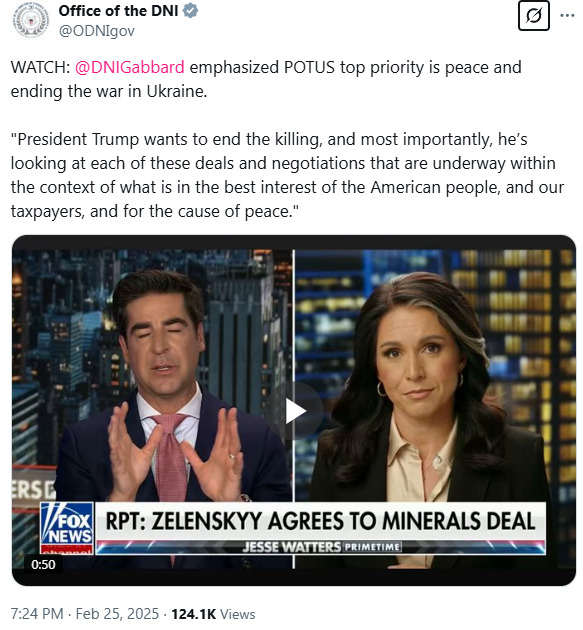Viewport: 583px width, 630px height.
Task: Click the Zelenskyy Agrees to Minerals Deal headline
Action: tap(320, 521)
